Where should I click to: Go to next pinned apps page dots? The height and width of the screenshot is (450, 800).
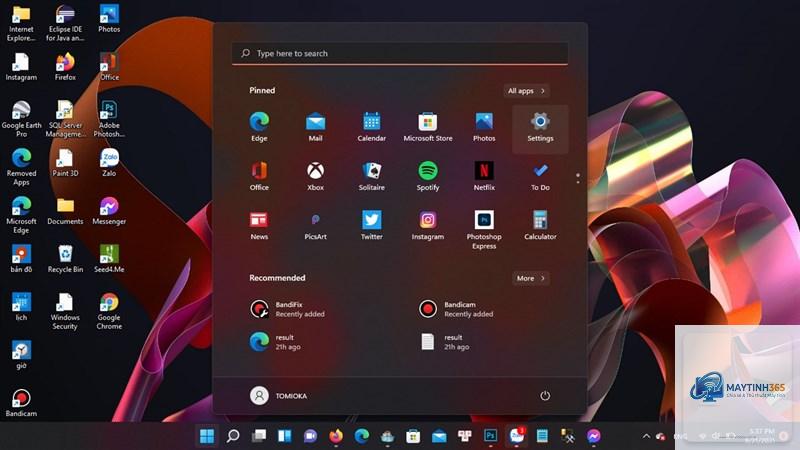pyautogui.click(x=578, y=178)
